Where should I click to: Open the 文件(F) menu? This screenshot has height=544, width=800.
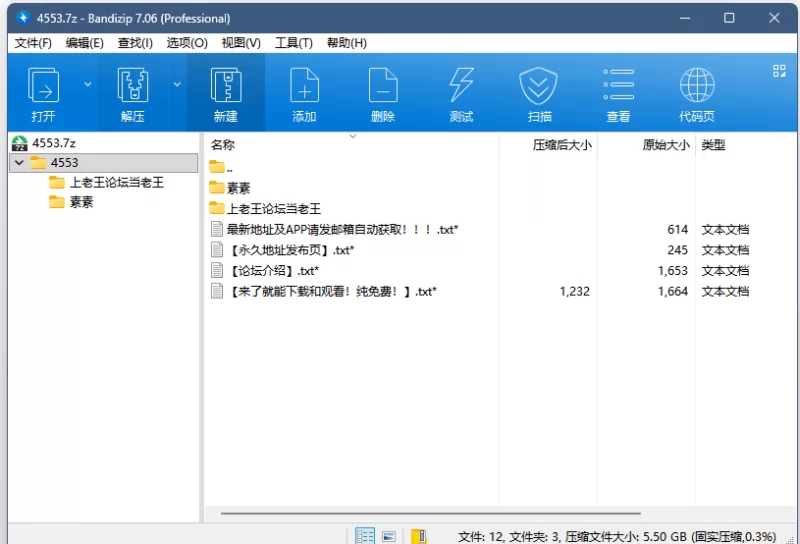tap(33, 43)
